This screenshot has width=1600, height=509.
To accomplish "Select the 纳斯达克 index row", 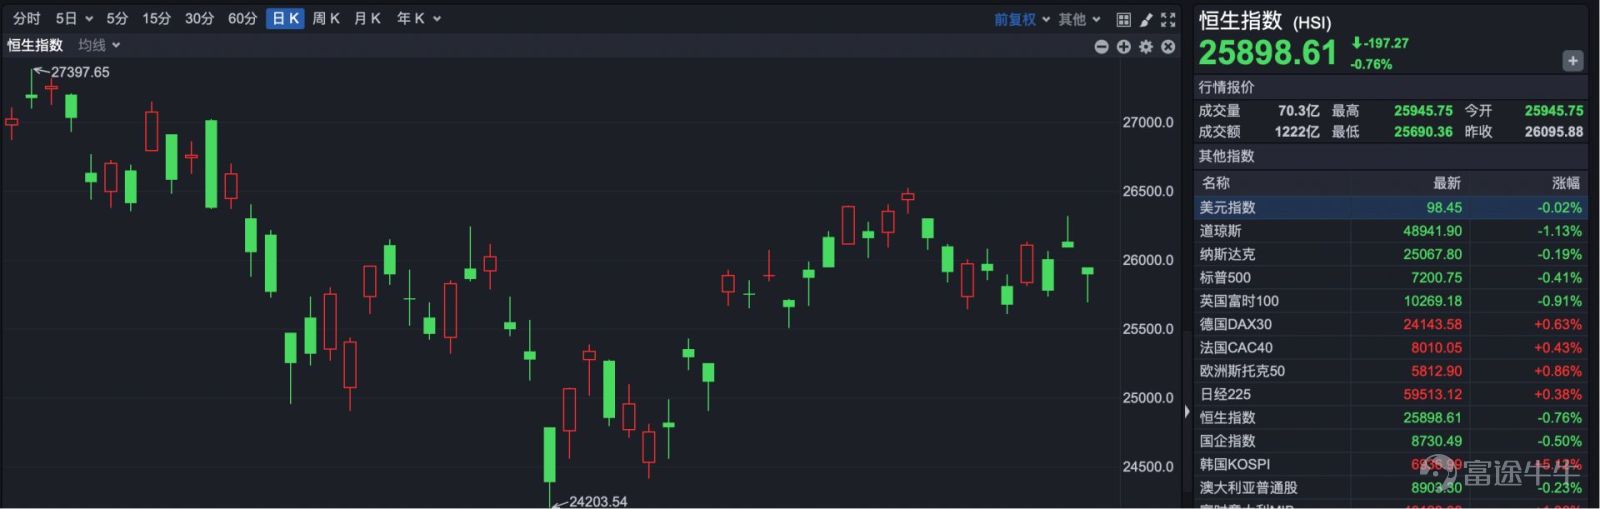I will 1391,254.
